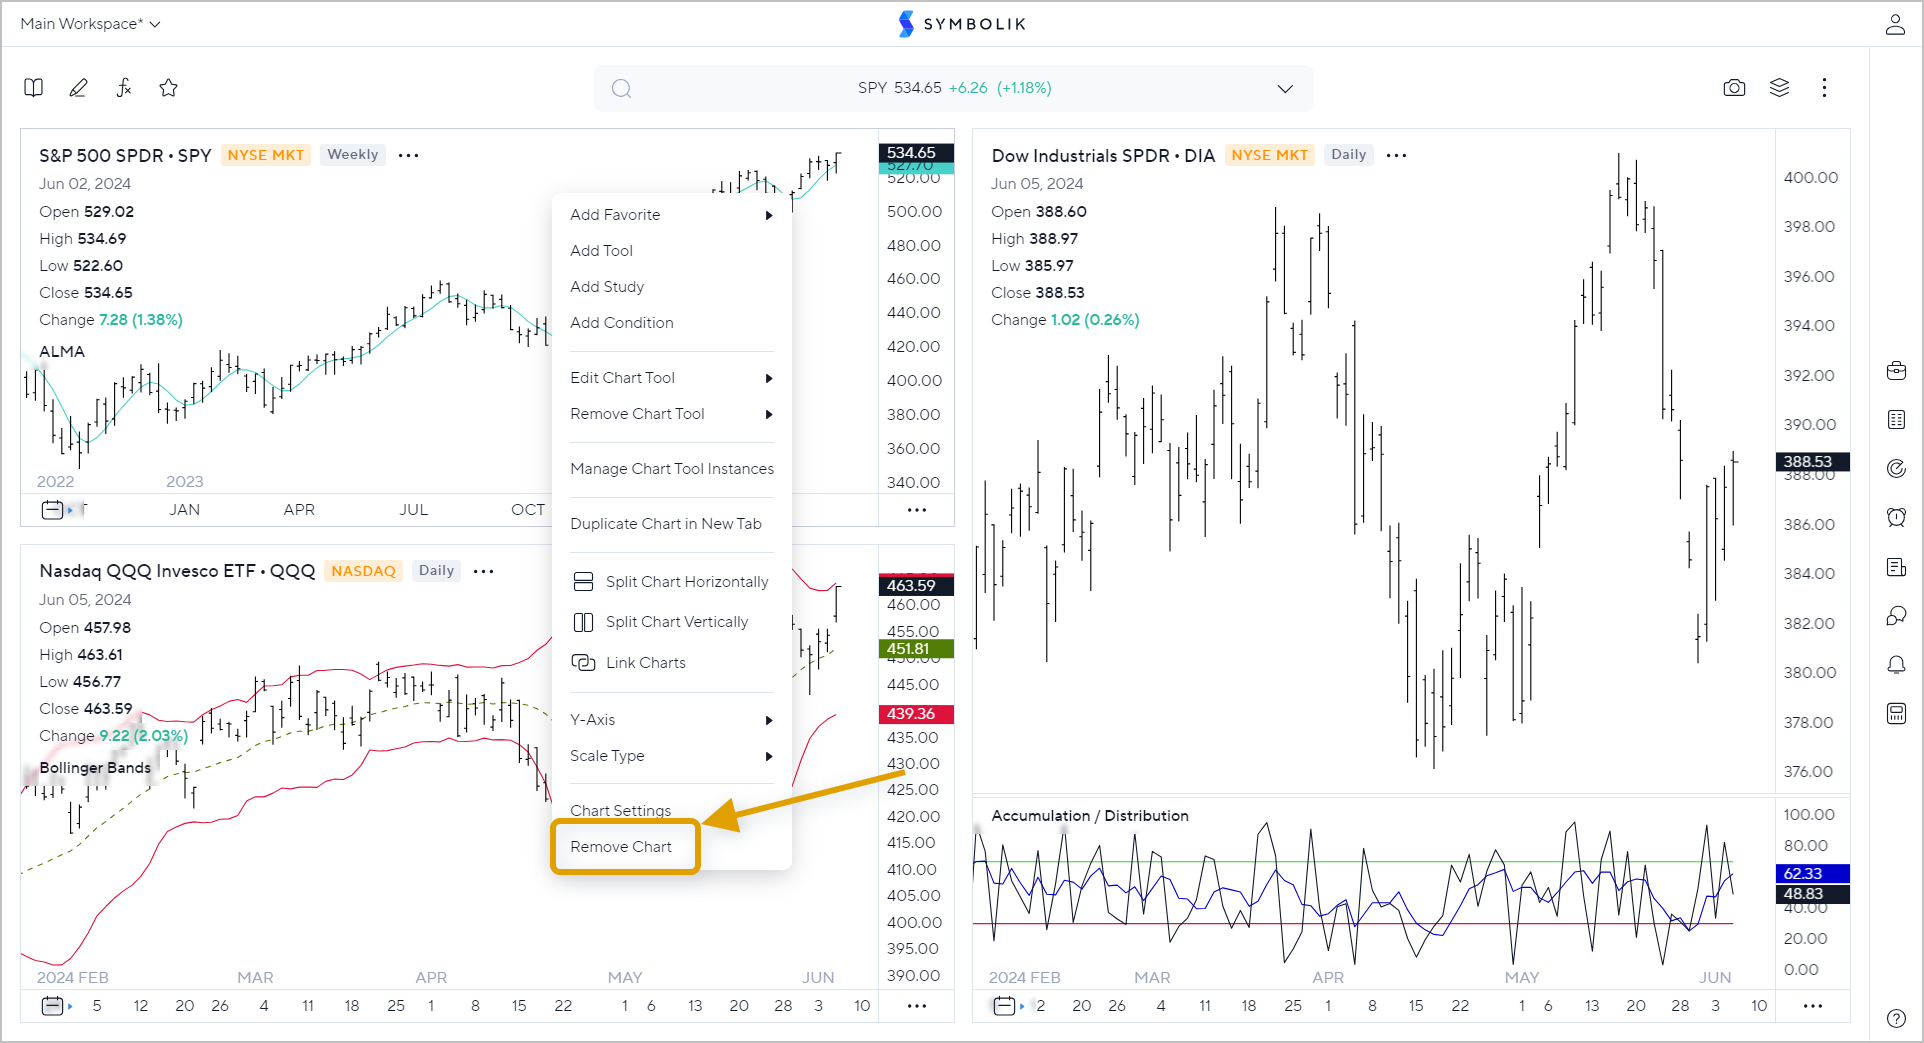This screenshot has height=1043, width=1924.
Task: Click the 534.65 SPY price label
Action: pos(916,153)
